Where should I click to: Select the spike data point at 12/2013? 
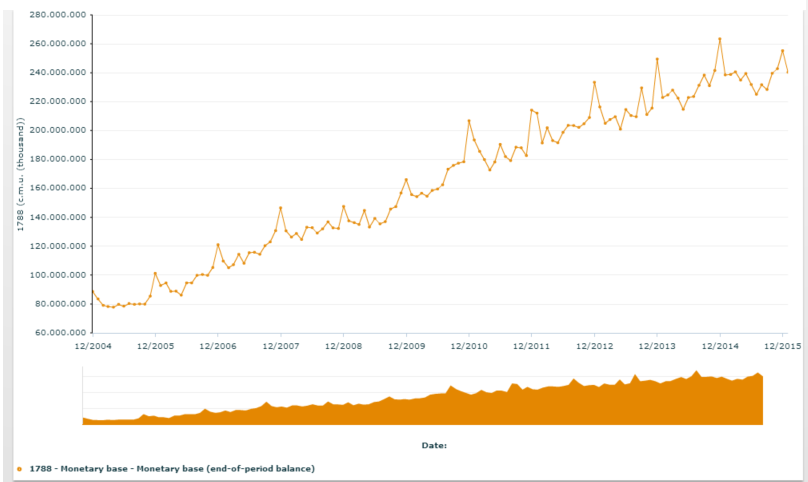point(657,59)
